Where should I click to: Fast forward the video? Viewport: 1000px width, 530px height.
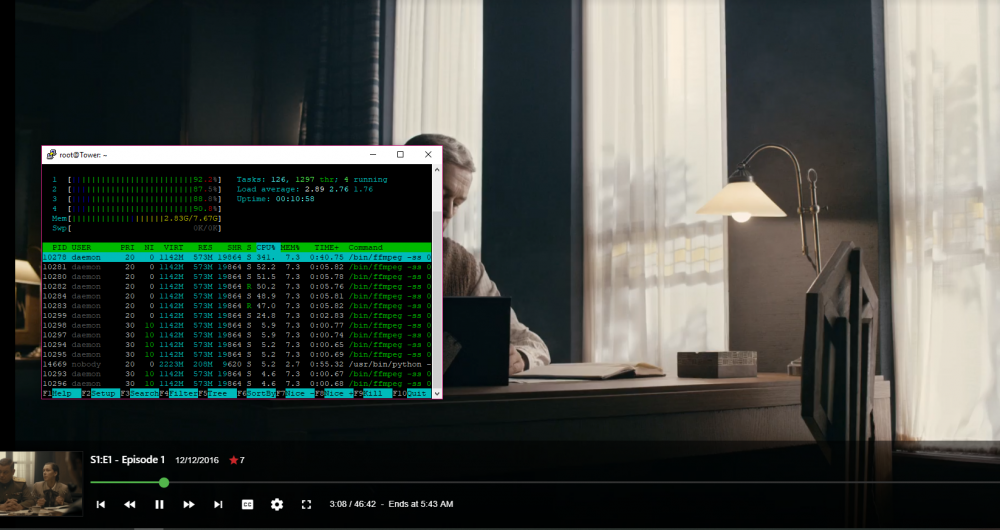189,504
